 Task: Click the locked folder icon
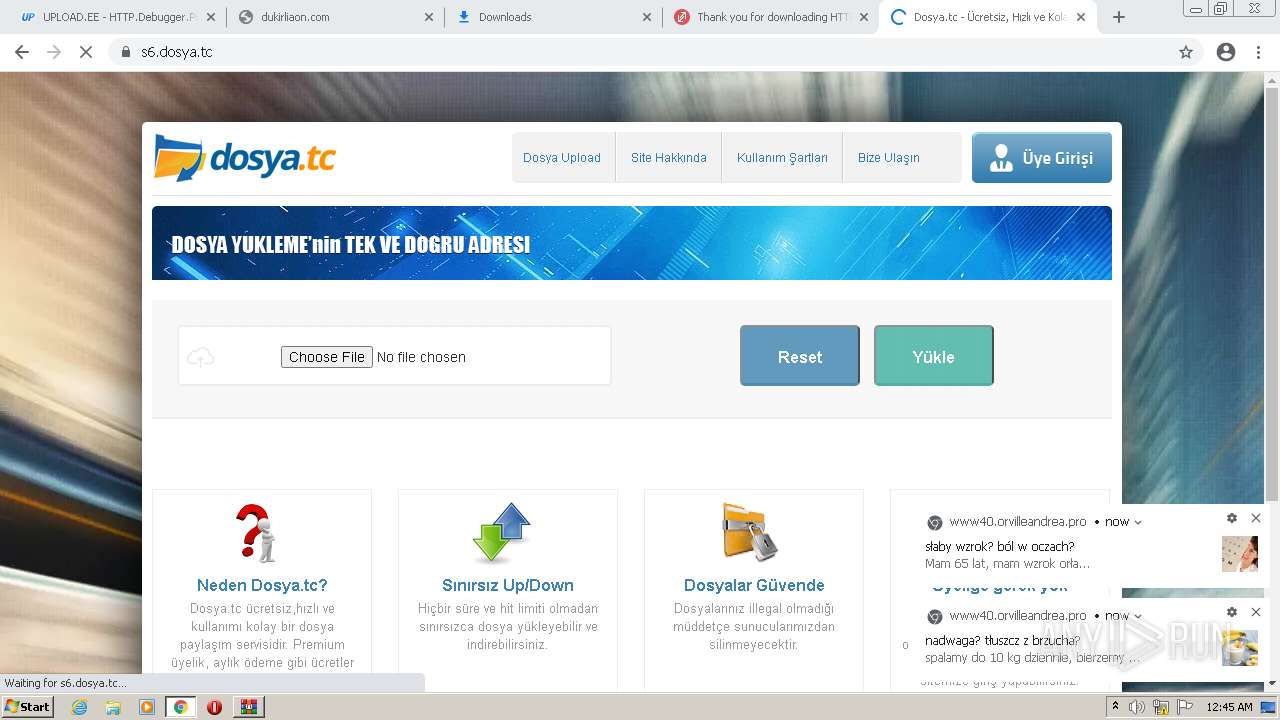pos(750,532)
